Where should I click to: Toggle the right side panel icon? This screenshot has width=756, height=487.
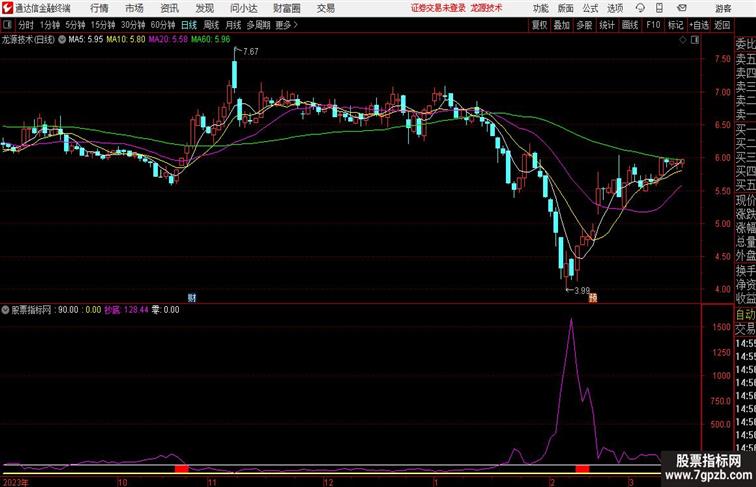(695, 40)
